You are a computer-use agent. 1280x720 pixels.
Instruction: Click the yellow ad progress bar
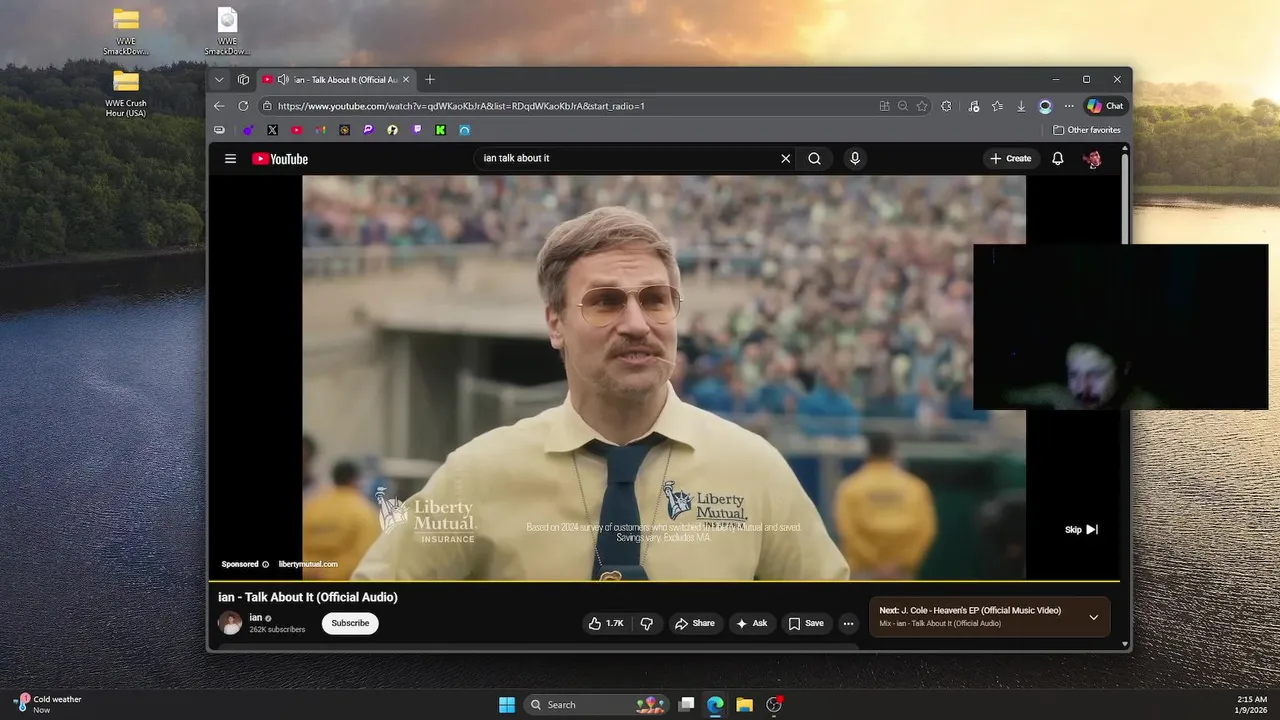pos(664,581)
